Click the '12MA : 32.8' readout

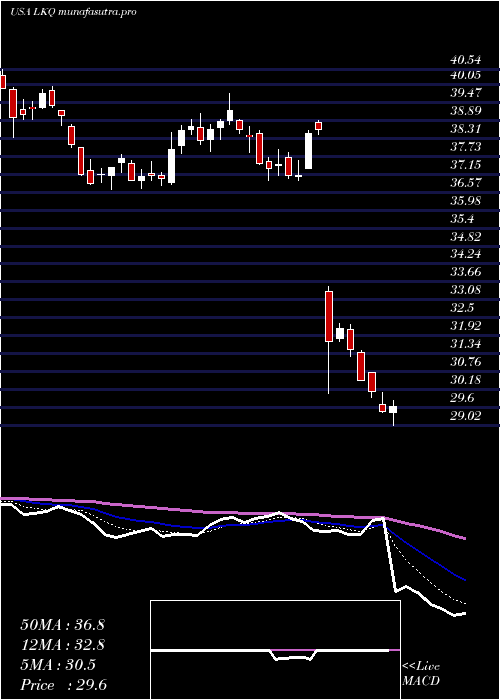[x=62, y=645]
